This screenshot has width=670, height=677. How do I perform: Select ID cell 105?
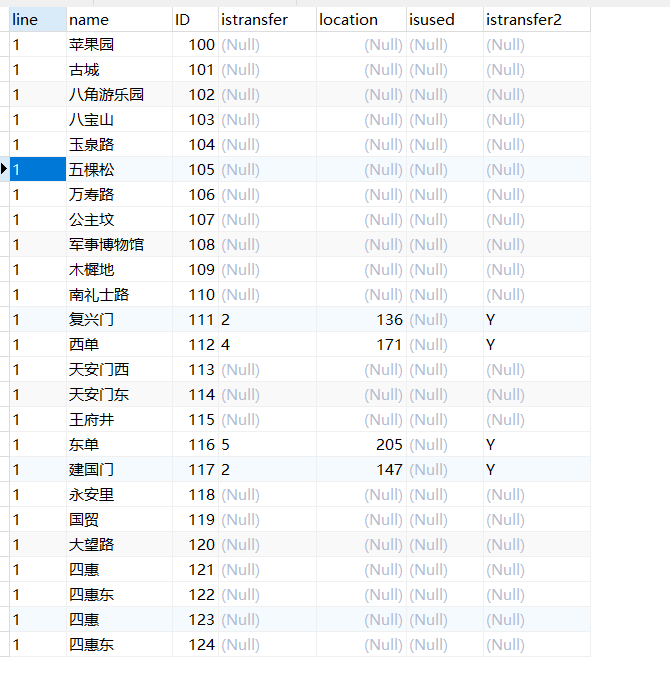point(195,170)
